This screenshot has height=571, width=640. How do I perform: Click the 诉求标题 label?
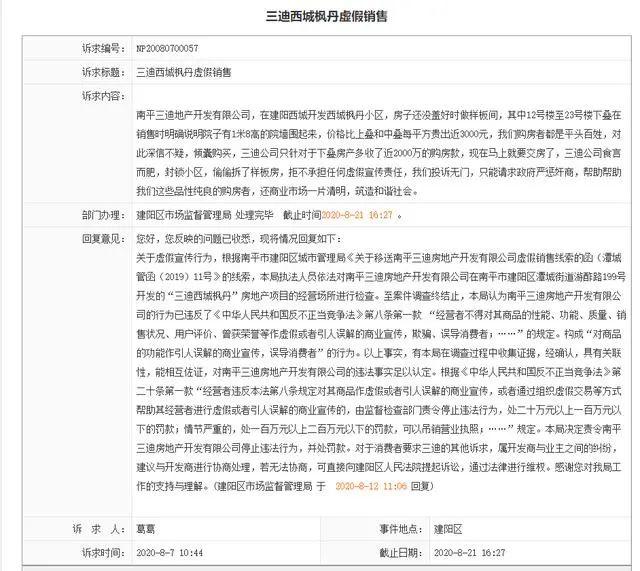pos(103,72)
